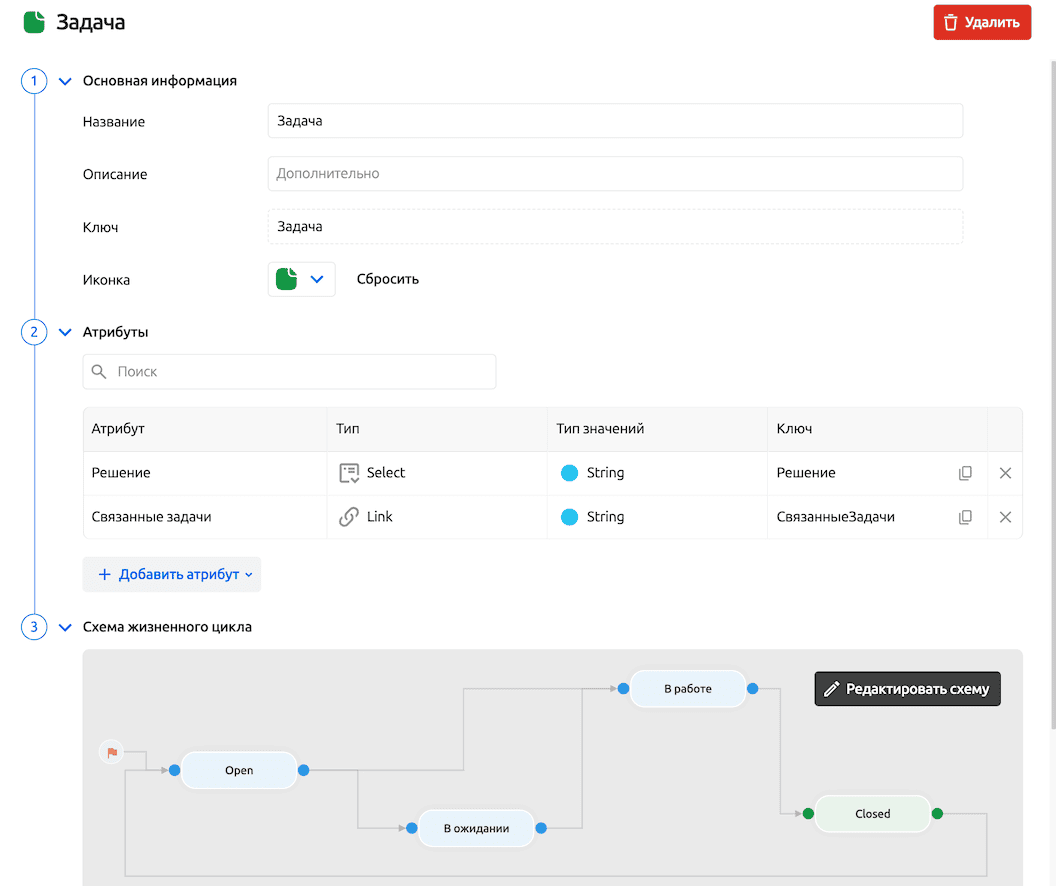Click the orange start flag node
This screenshot has width=1056, height=886.
click(x=112, y=752)
